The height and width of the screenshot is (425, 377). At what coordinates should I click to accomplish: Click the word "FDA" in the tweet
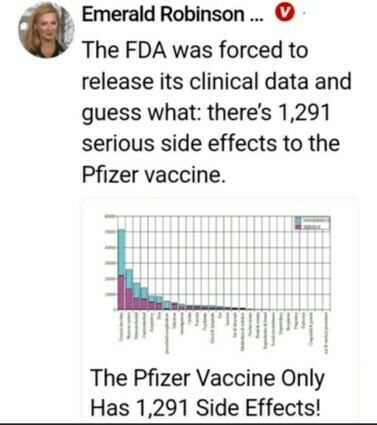146,49
